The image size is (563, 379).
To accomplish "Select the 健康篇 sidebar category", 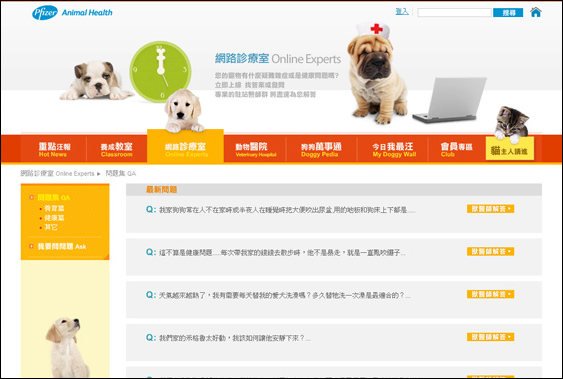I will pos(54,218).
